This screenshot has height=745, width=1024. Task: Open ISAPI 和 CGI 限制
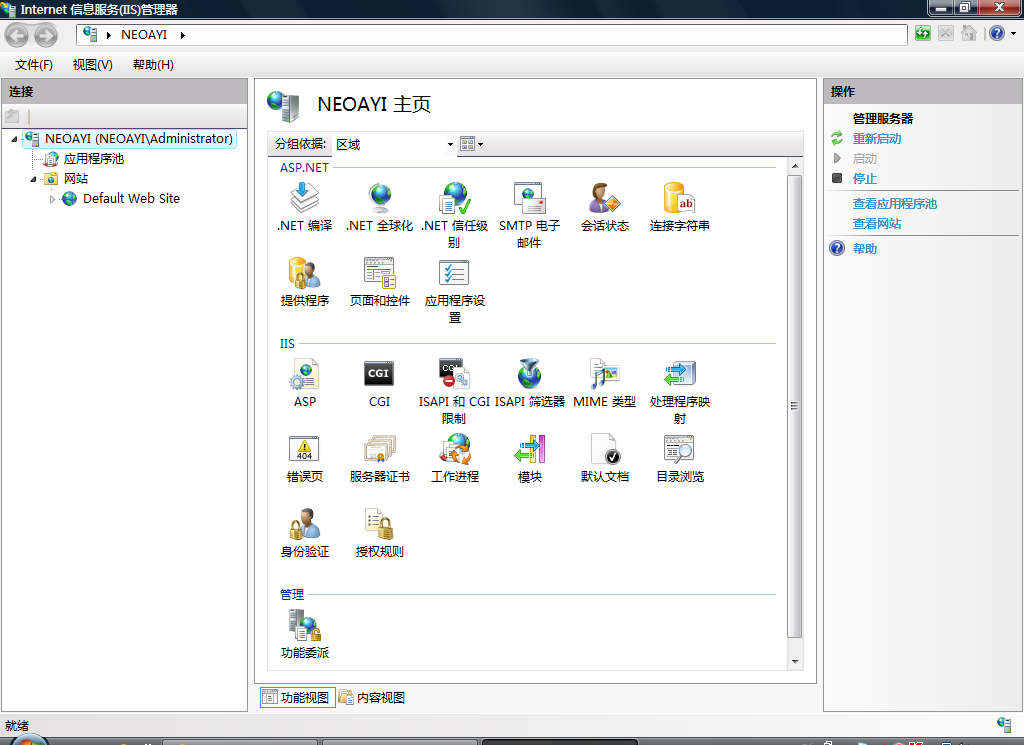pyautogui.click(x=455, y=392)
